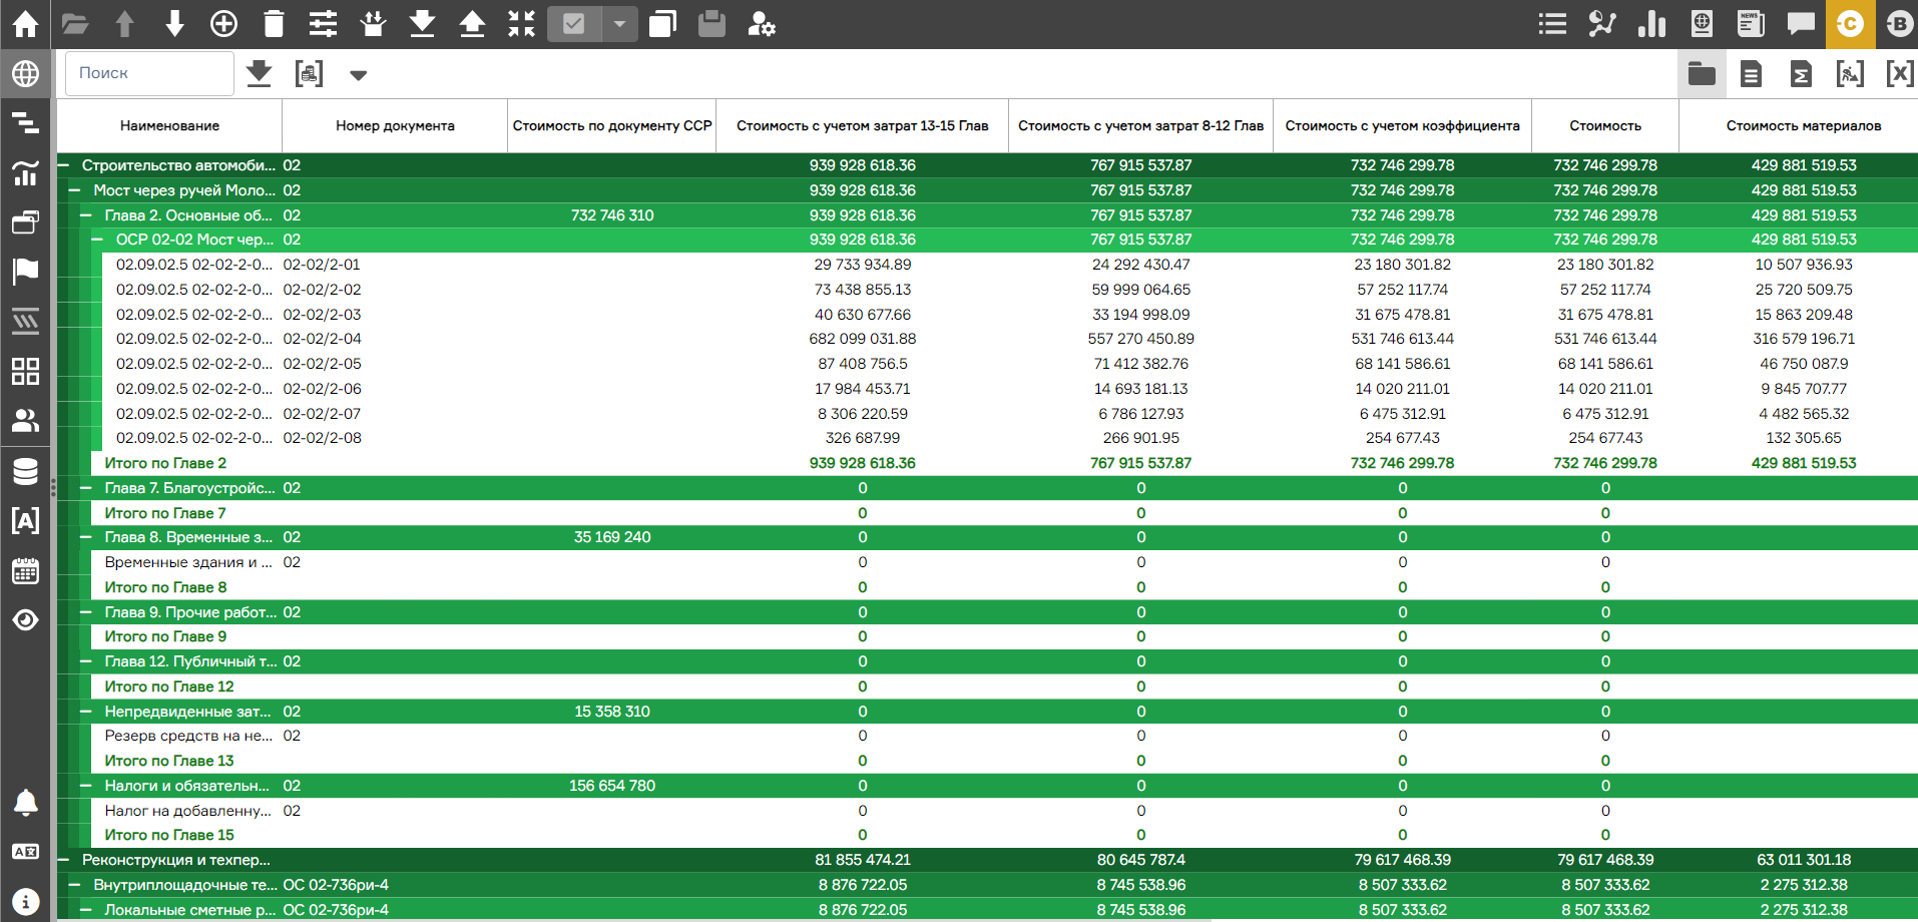The image size is (1918, 922).
Task: Select sigma summary document tab
Action: pyautogui.click(x=1800, y=73)
